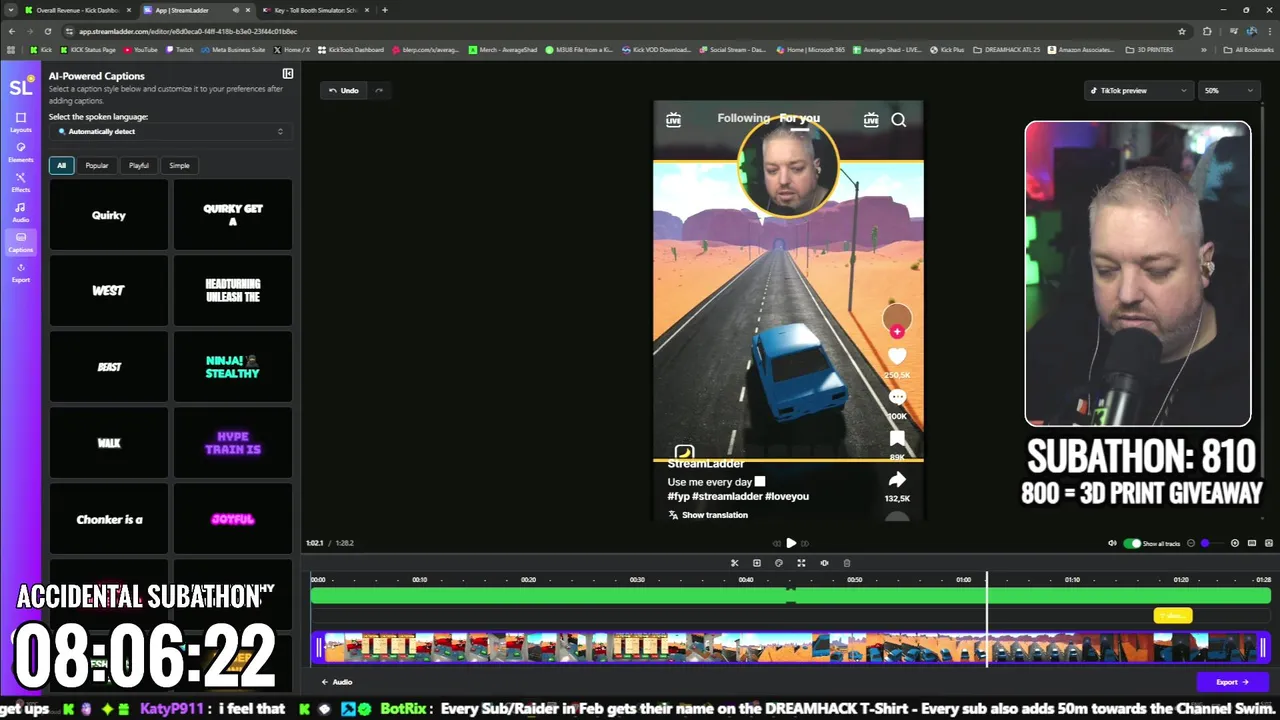1280x720 pixels.
Task: Choose the BEAST caption style
Action: (x=109, y=367)
